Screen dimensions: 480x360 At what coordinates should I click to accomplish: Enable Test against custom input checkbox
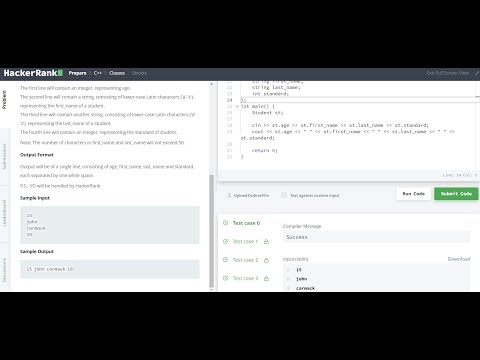point(284,195)
